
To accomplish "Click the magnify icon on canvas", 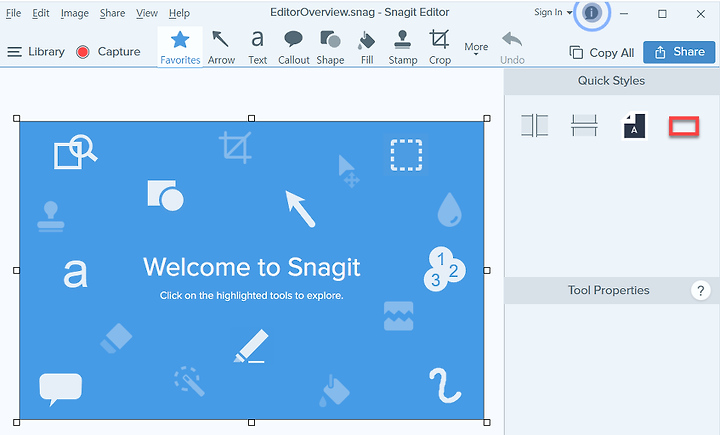I will (76, 152).
